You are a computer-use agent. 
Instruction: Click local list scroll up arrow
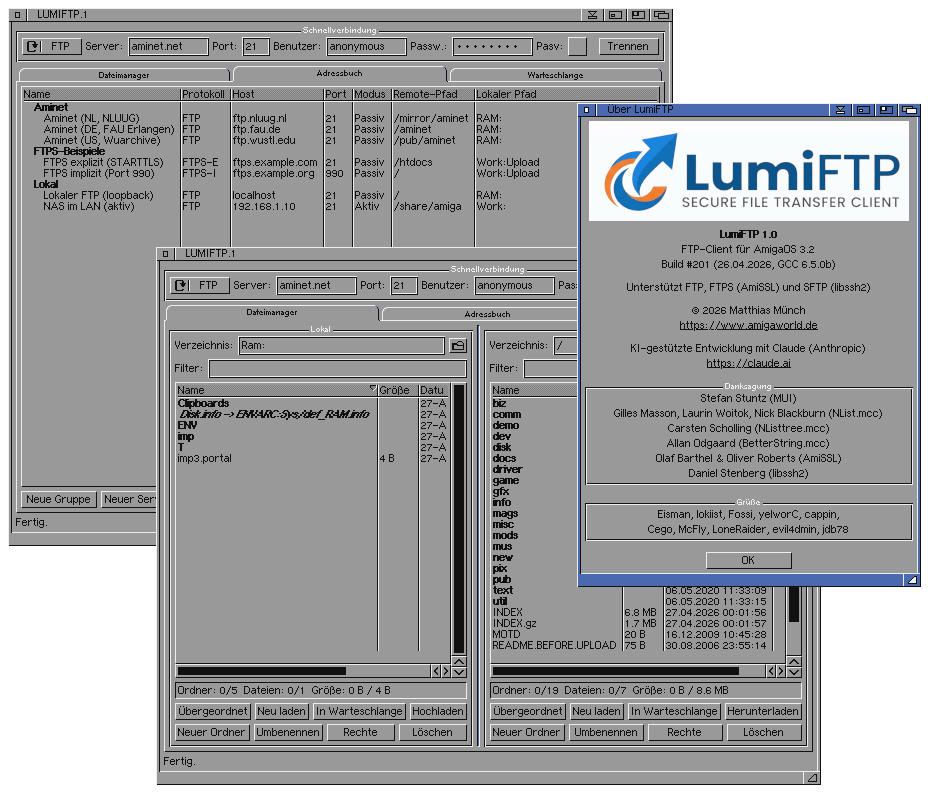(x=459, y=661)
